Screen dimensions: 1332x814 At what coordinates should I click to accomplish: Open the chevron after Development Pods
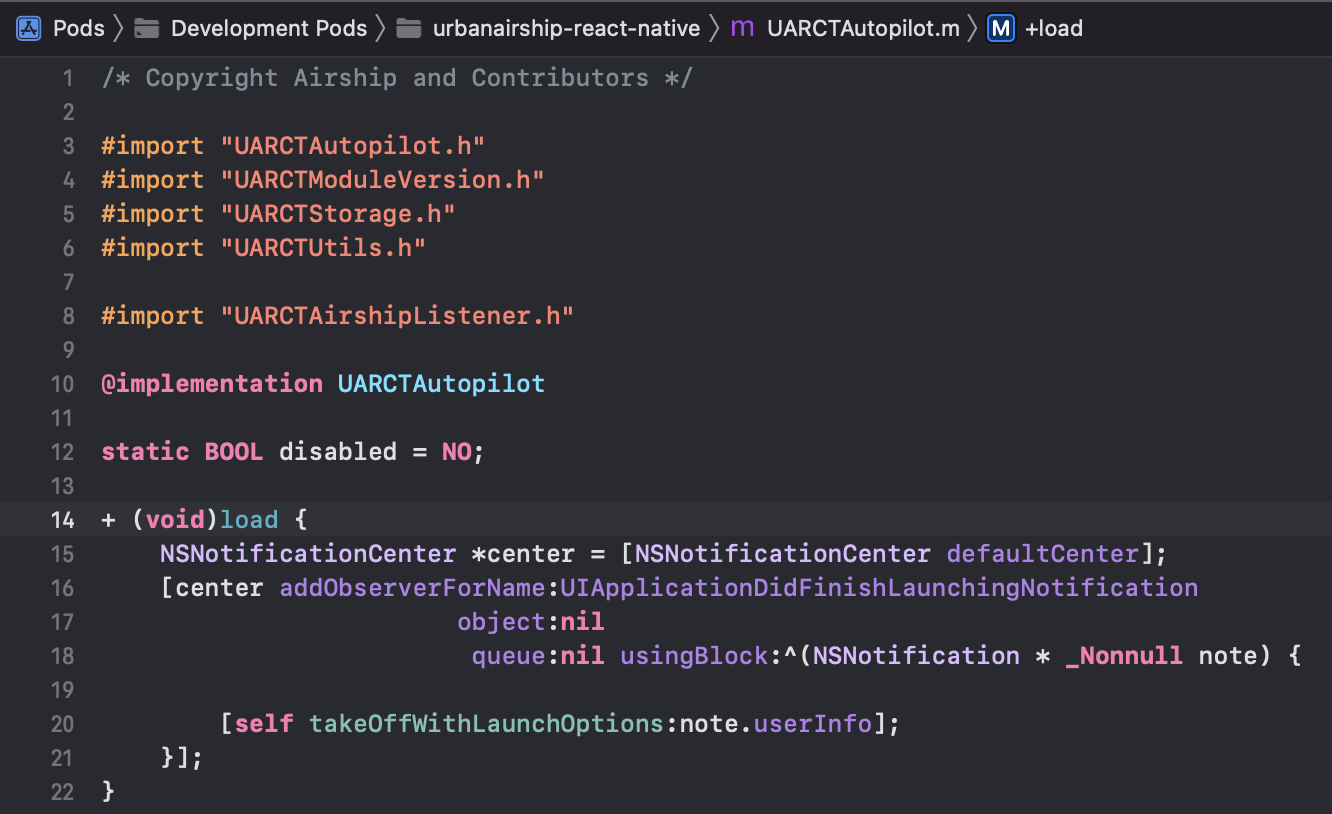(x=380, y=27)
